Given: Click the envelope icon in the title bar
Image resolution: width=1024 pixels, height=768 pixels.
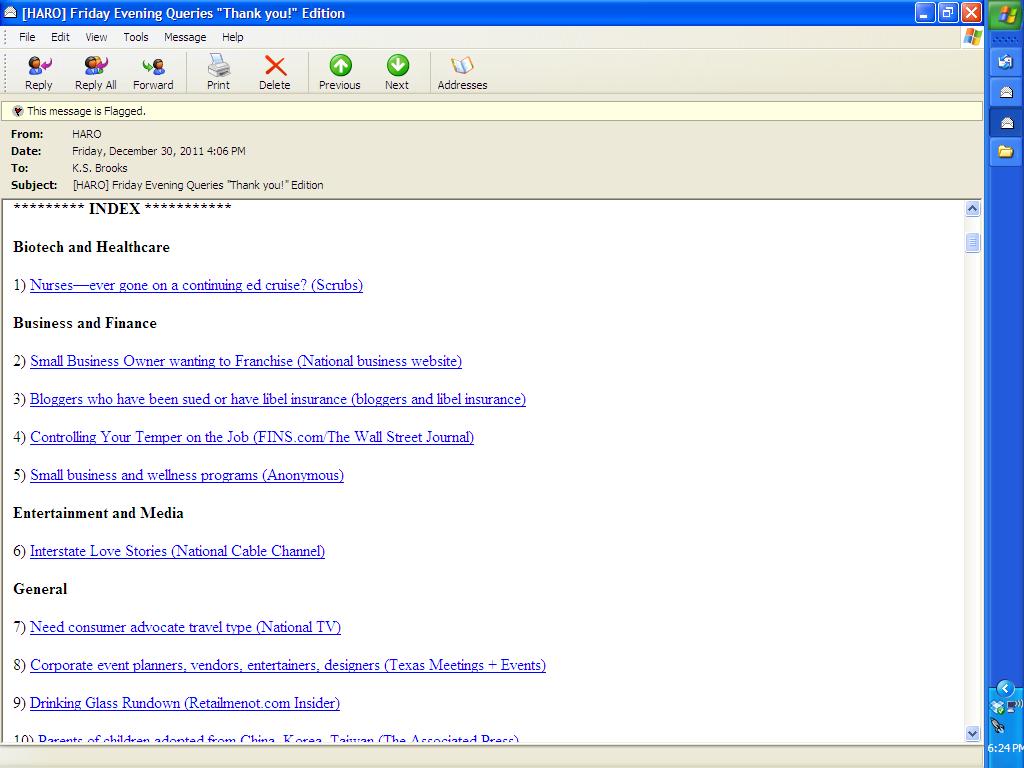Looking at the screenshot, I should coord(10,12).
